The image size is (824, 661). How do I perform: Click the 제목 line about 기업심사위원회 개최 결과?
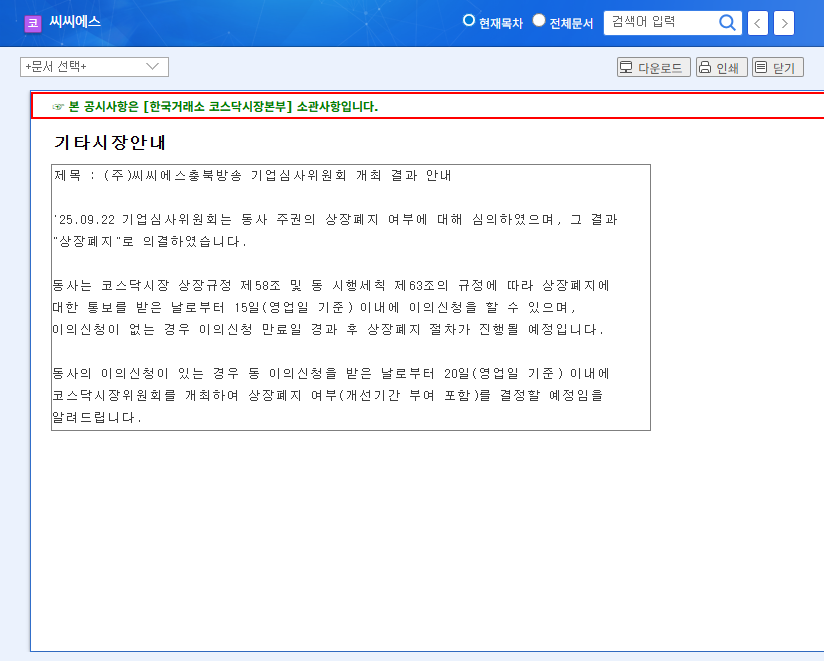click(x=253, y=175)
